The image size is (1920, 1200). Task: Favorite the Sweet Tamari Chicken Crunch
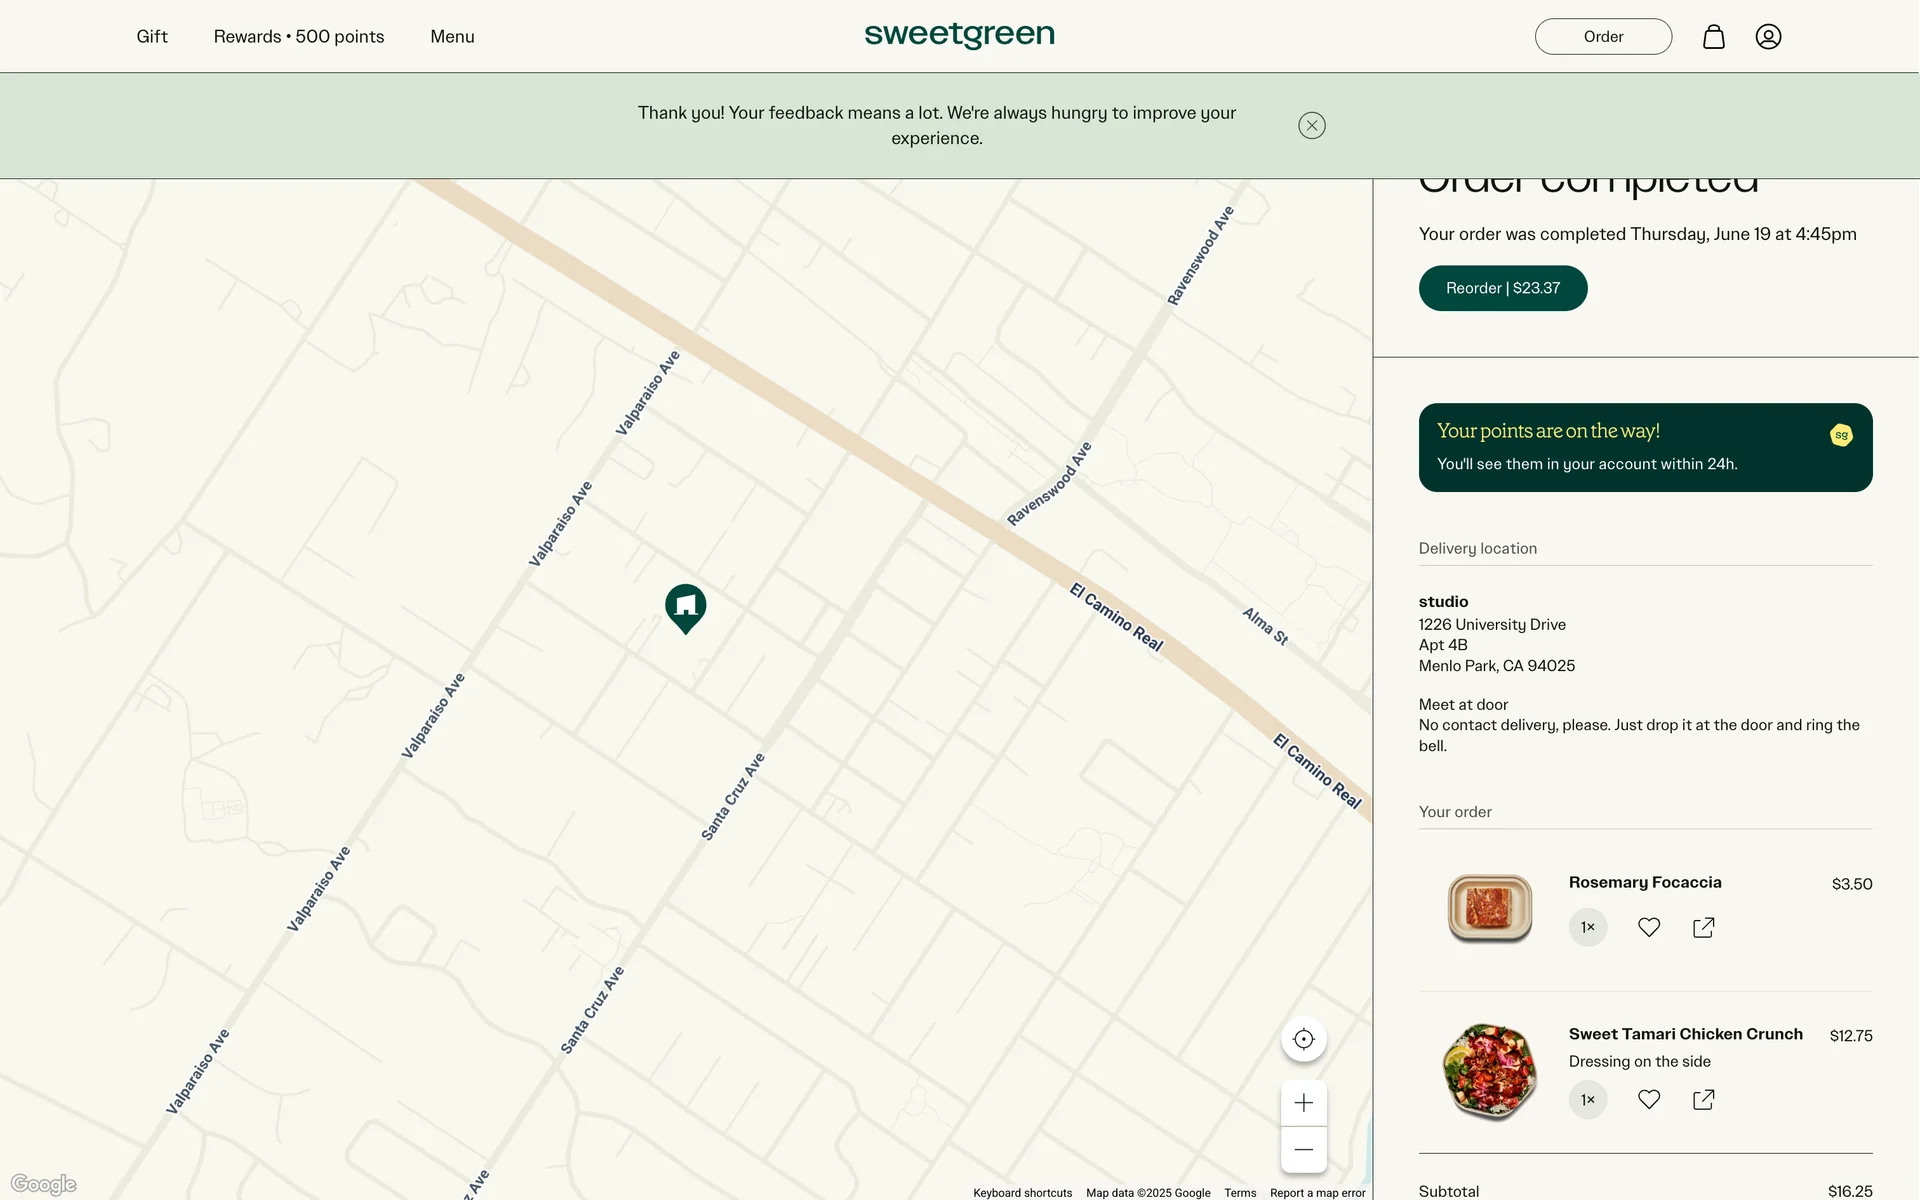1649,1099
